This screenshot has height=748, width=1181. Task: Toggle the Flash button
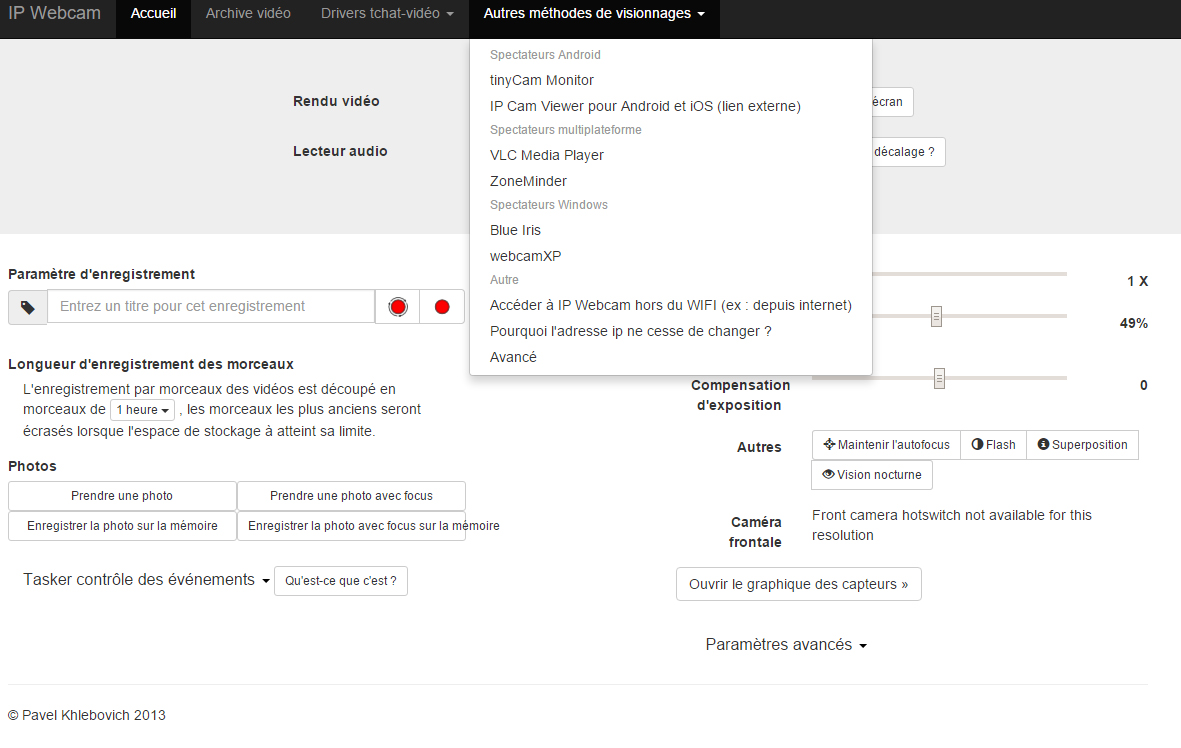(993, 444)
